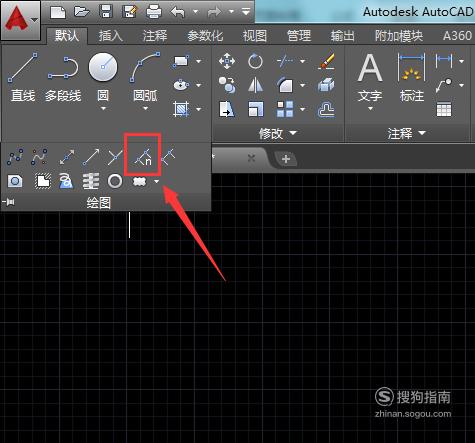Select the ray tool

(91, 157)
